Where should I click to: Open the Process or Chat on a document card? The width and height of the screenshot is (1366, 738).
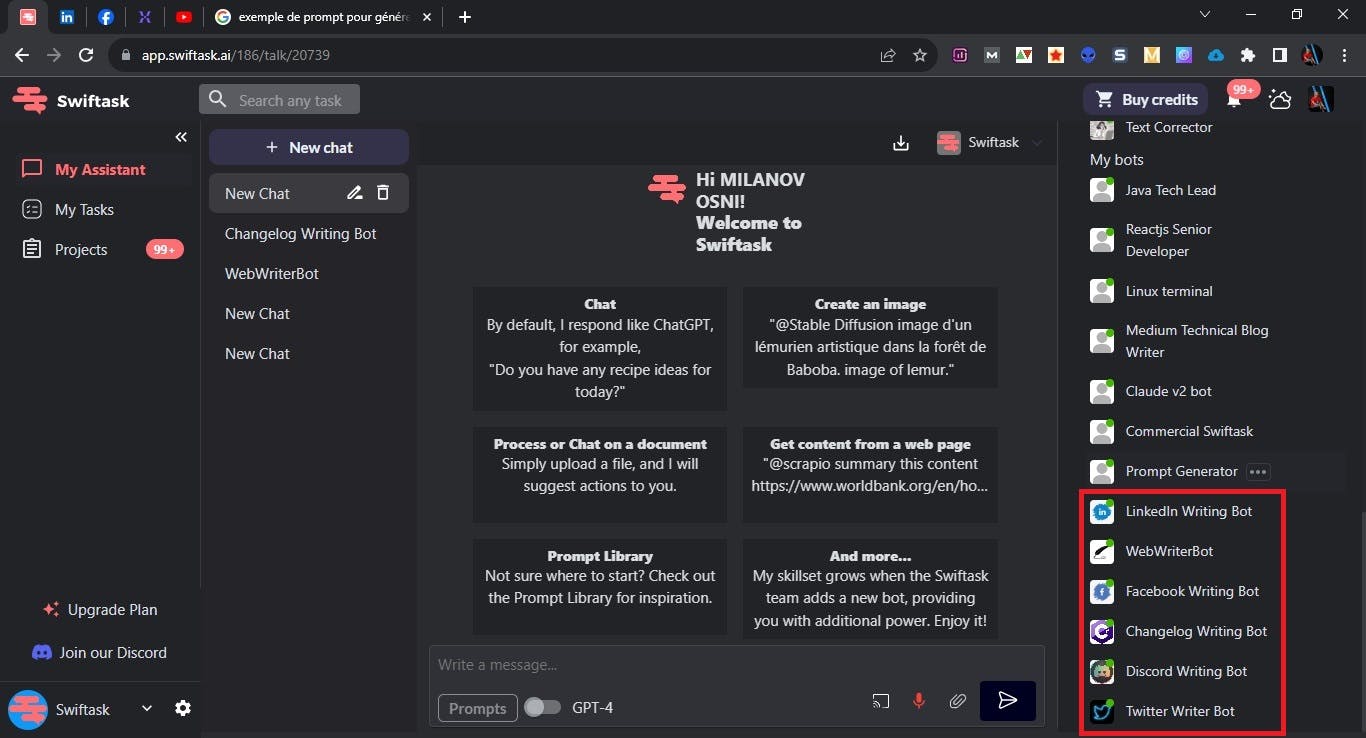[x=600, y=475]
